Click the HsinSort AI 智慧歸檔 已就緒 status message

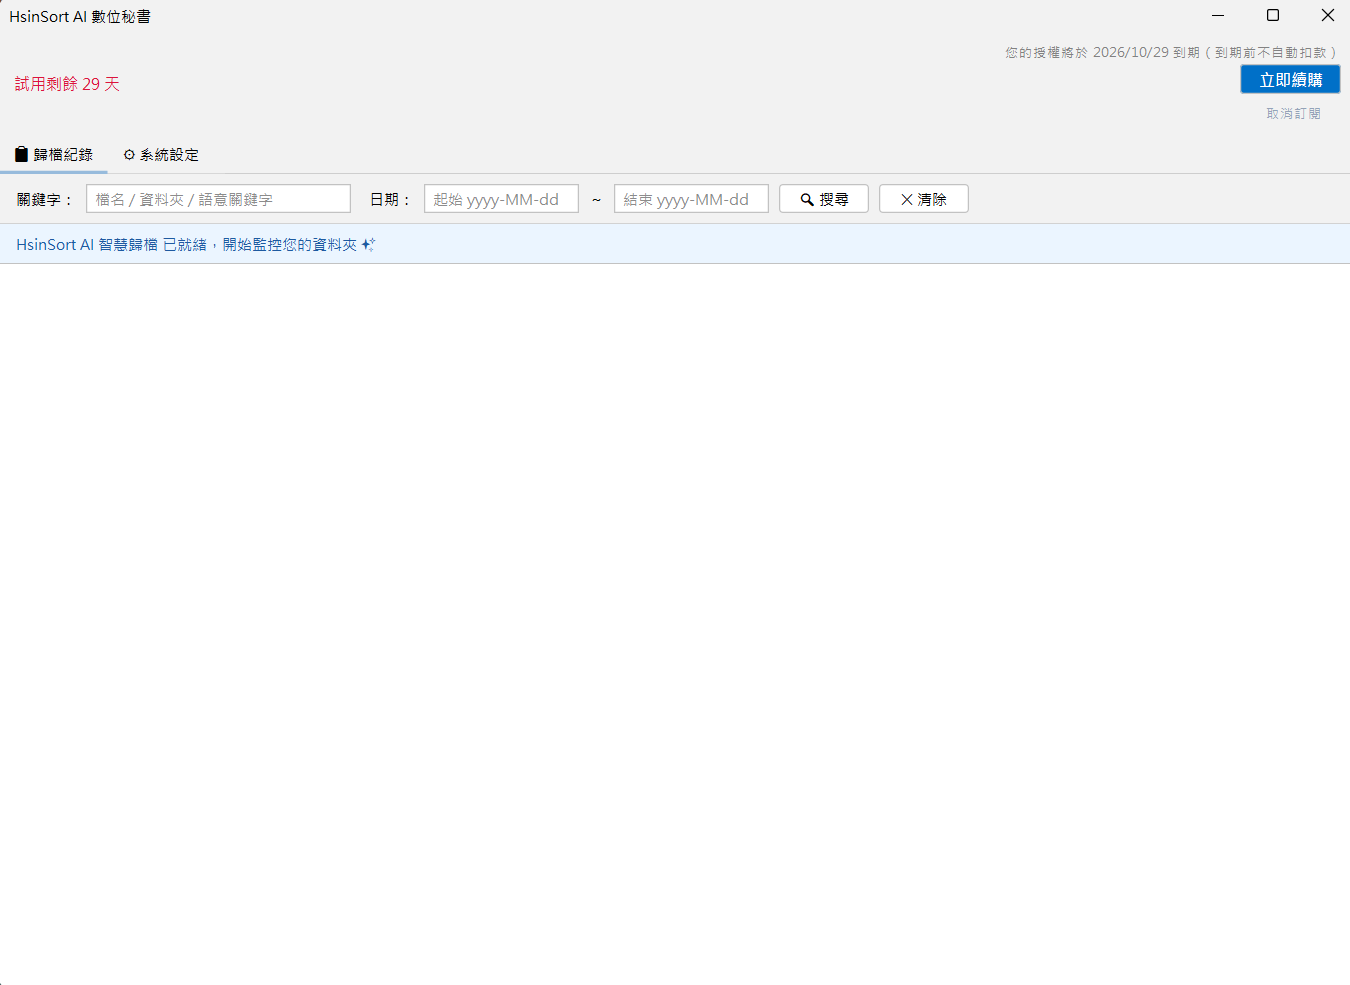195,244
